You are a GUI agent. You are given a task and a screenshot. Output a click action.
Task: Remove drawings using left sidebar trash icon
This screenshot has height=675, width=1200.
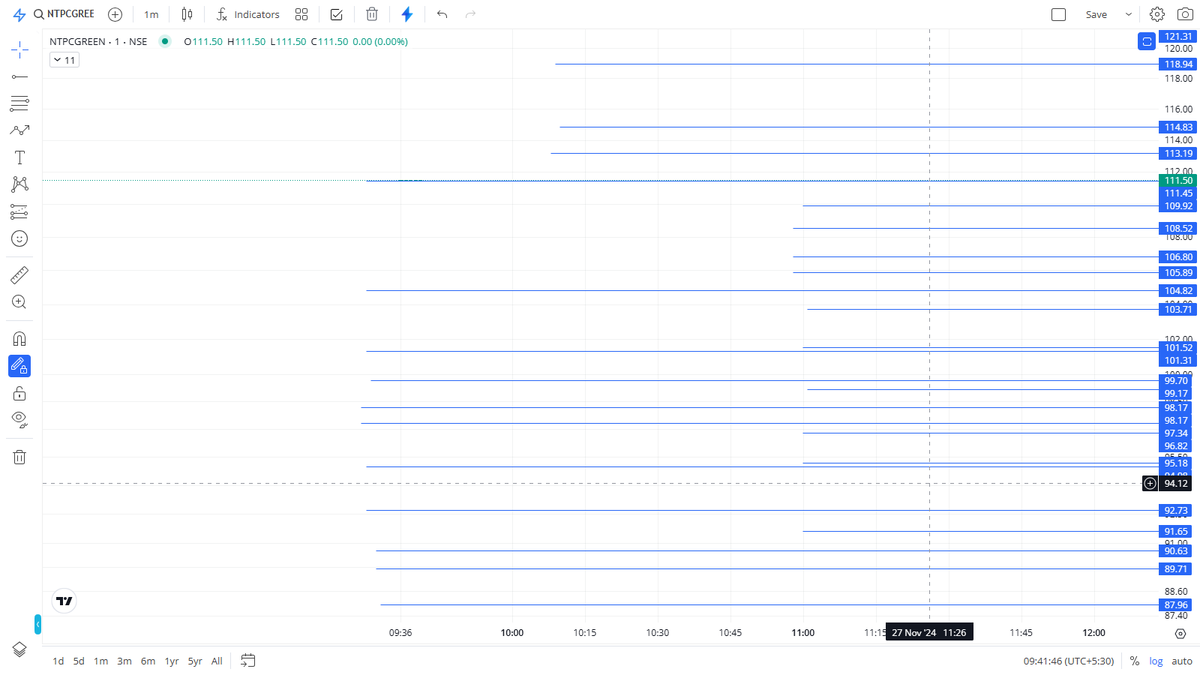point(19,457)
